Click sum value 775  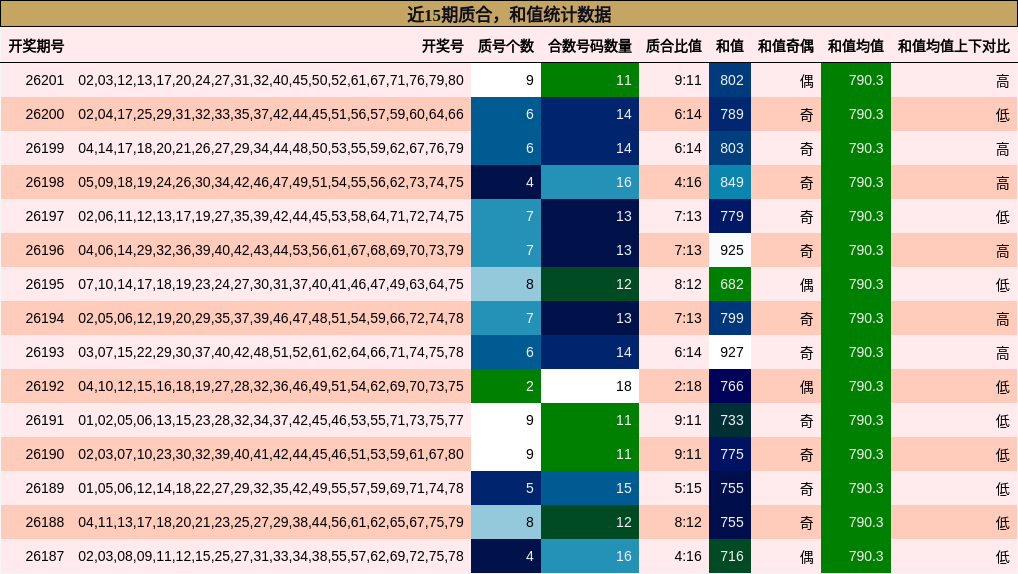click(730, 454)
